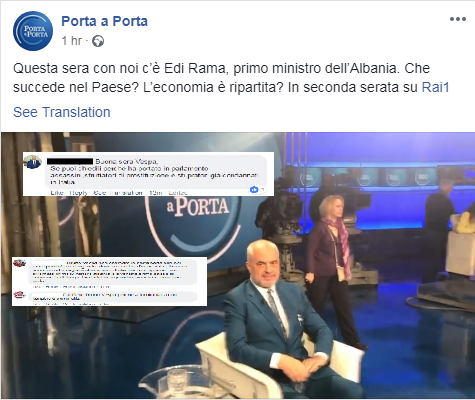Click Reply under the Buona sera Vespa comment
Screen dimensions: 475x400
tap(79, 193)
